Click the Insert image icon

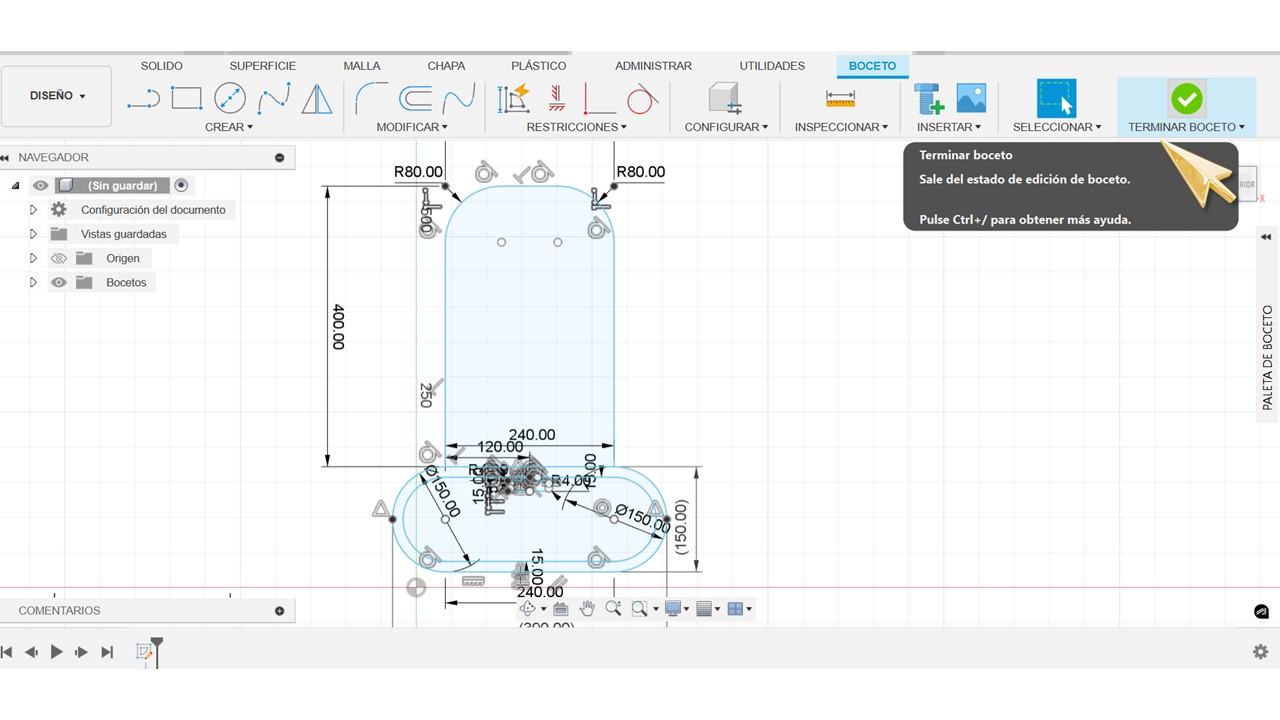[x=971, y=98]
